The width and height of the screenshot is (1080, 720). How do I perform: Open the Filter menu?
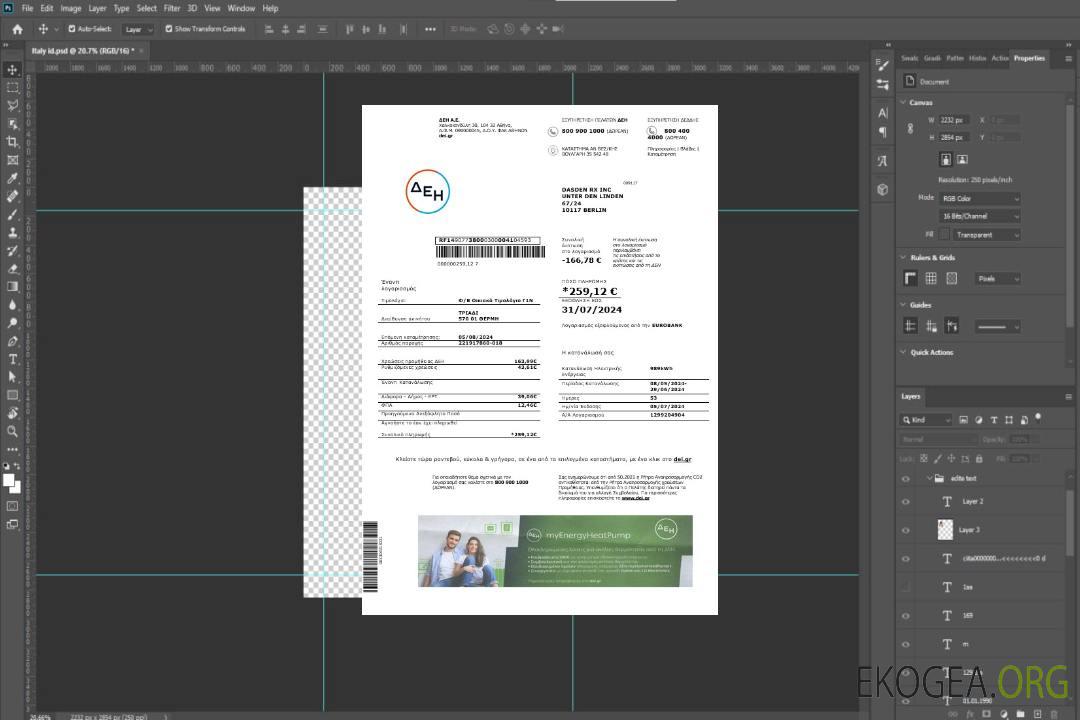coord(172,8)
